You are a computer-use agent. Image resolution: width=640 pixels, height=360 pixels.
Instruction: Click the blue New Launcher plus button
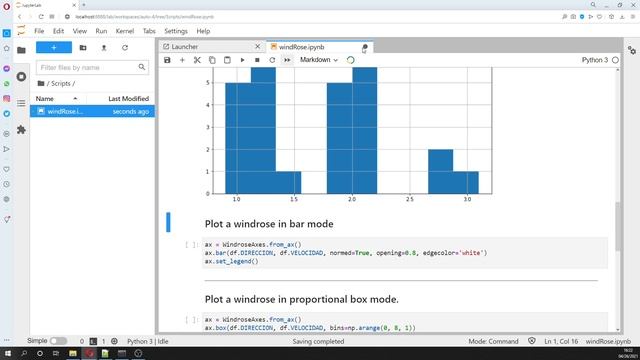point(54,47)
